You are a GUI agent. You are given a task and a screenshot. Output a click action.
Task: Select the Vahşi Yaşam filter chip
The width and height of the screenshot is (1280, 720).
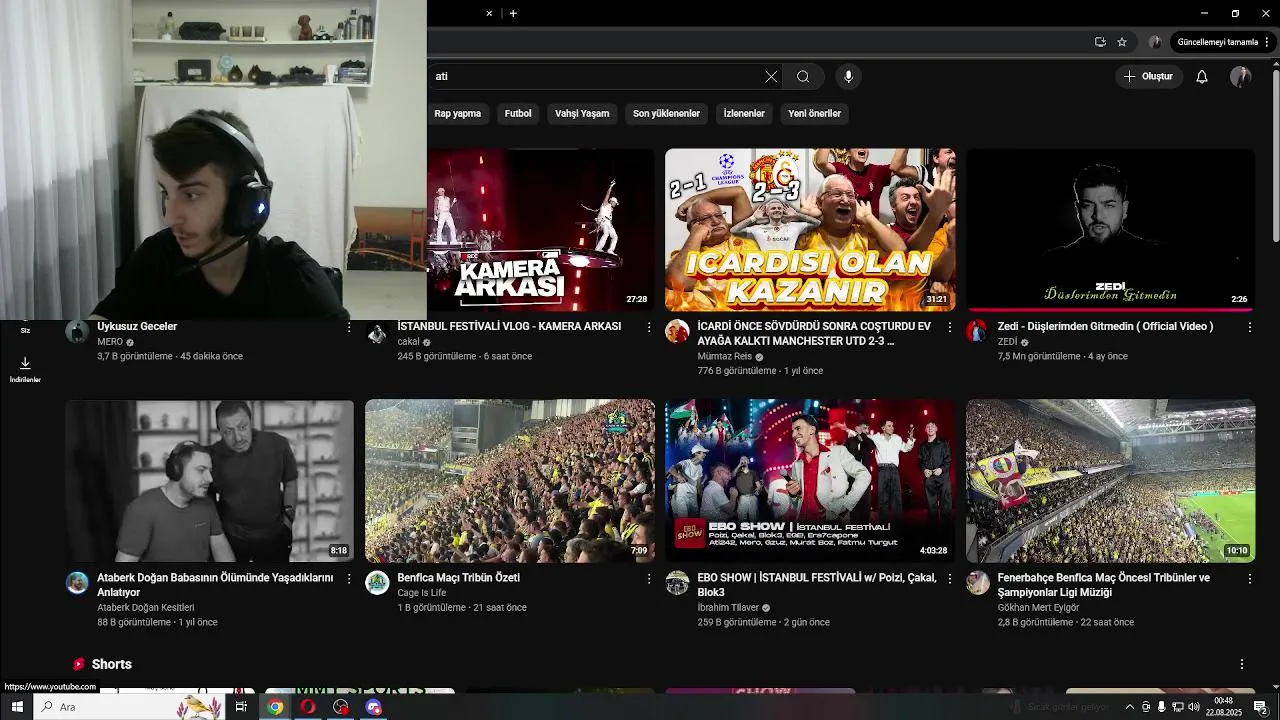[x=582, y=113]
